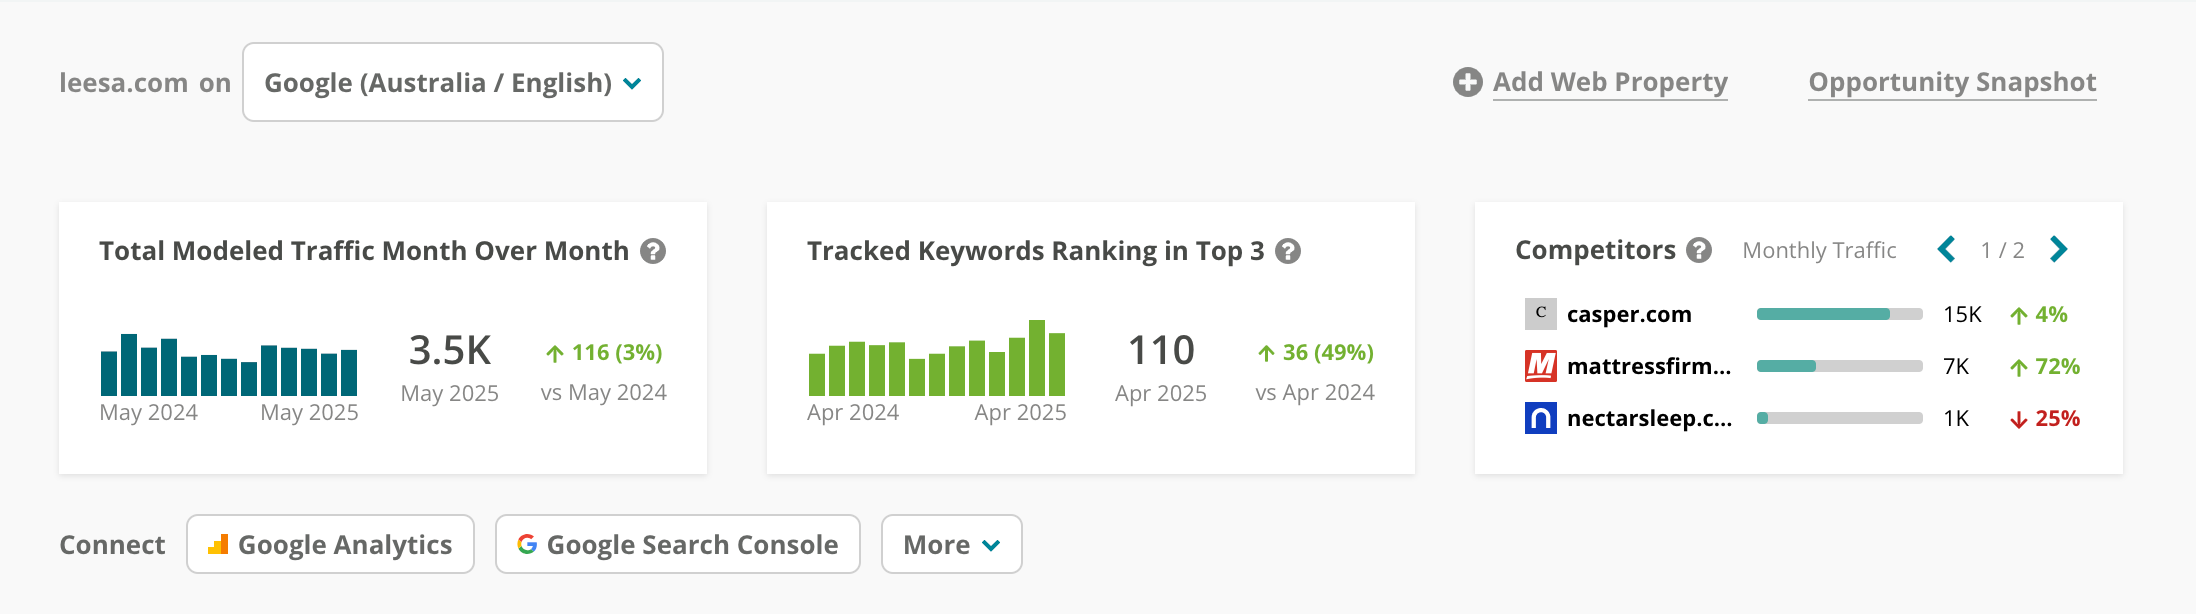Click the Mattress Firm logo icon

(x=1540, y=366)
